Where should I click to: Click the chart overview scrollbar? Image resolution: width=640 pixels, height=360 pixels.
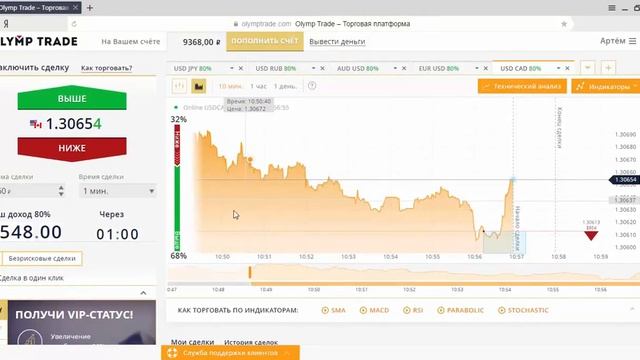coord(445,284)
